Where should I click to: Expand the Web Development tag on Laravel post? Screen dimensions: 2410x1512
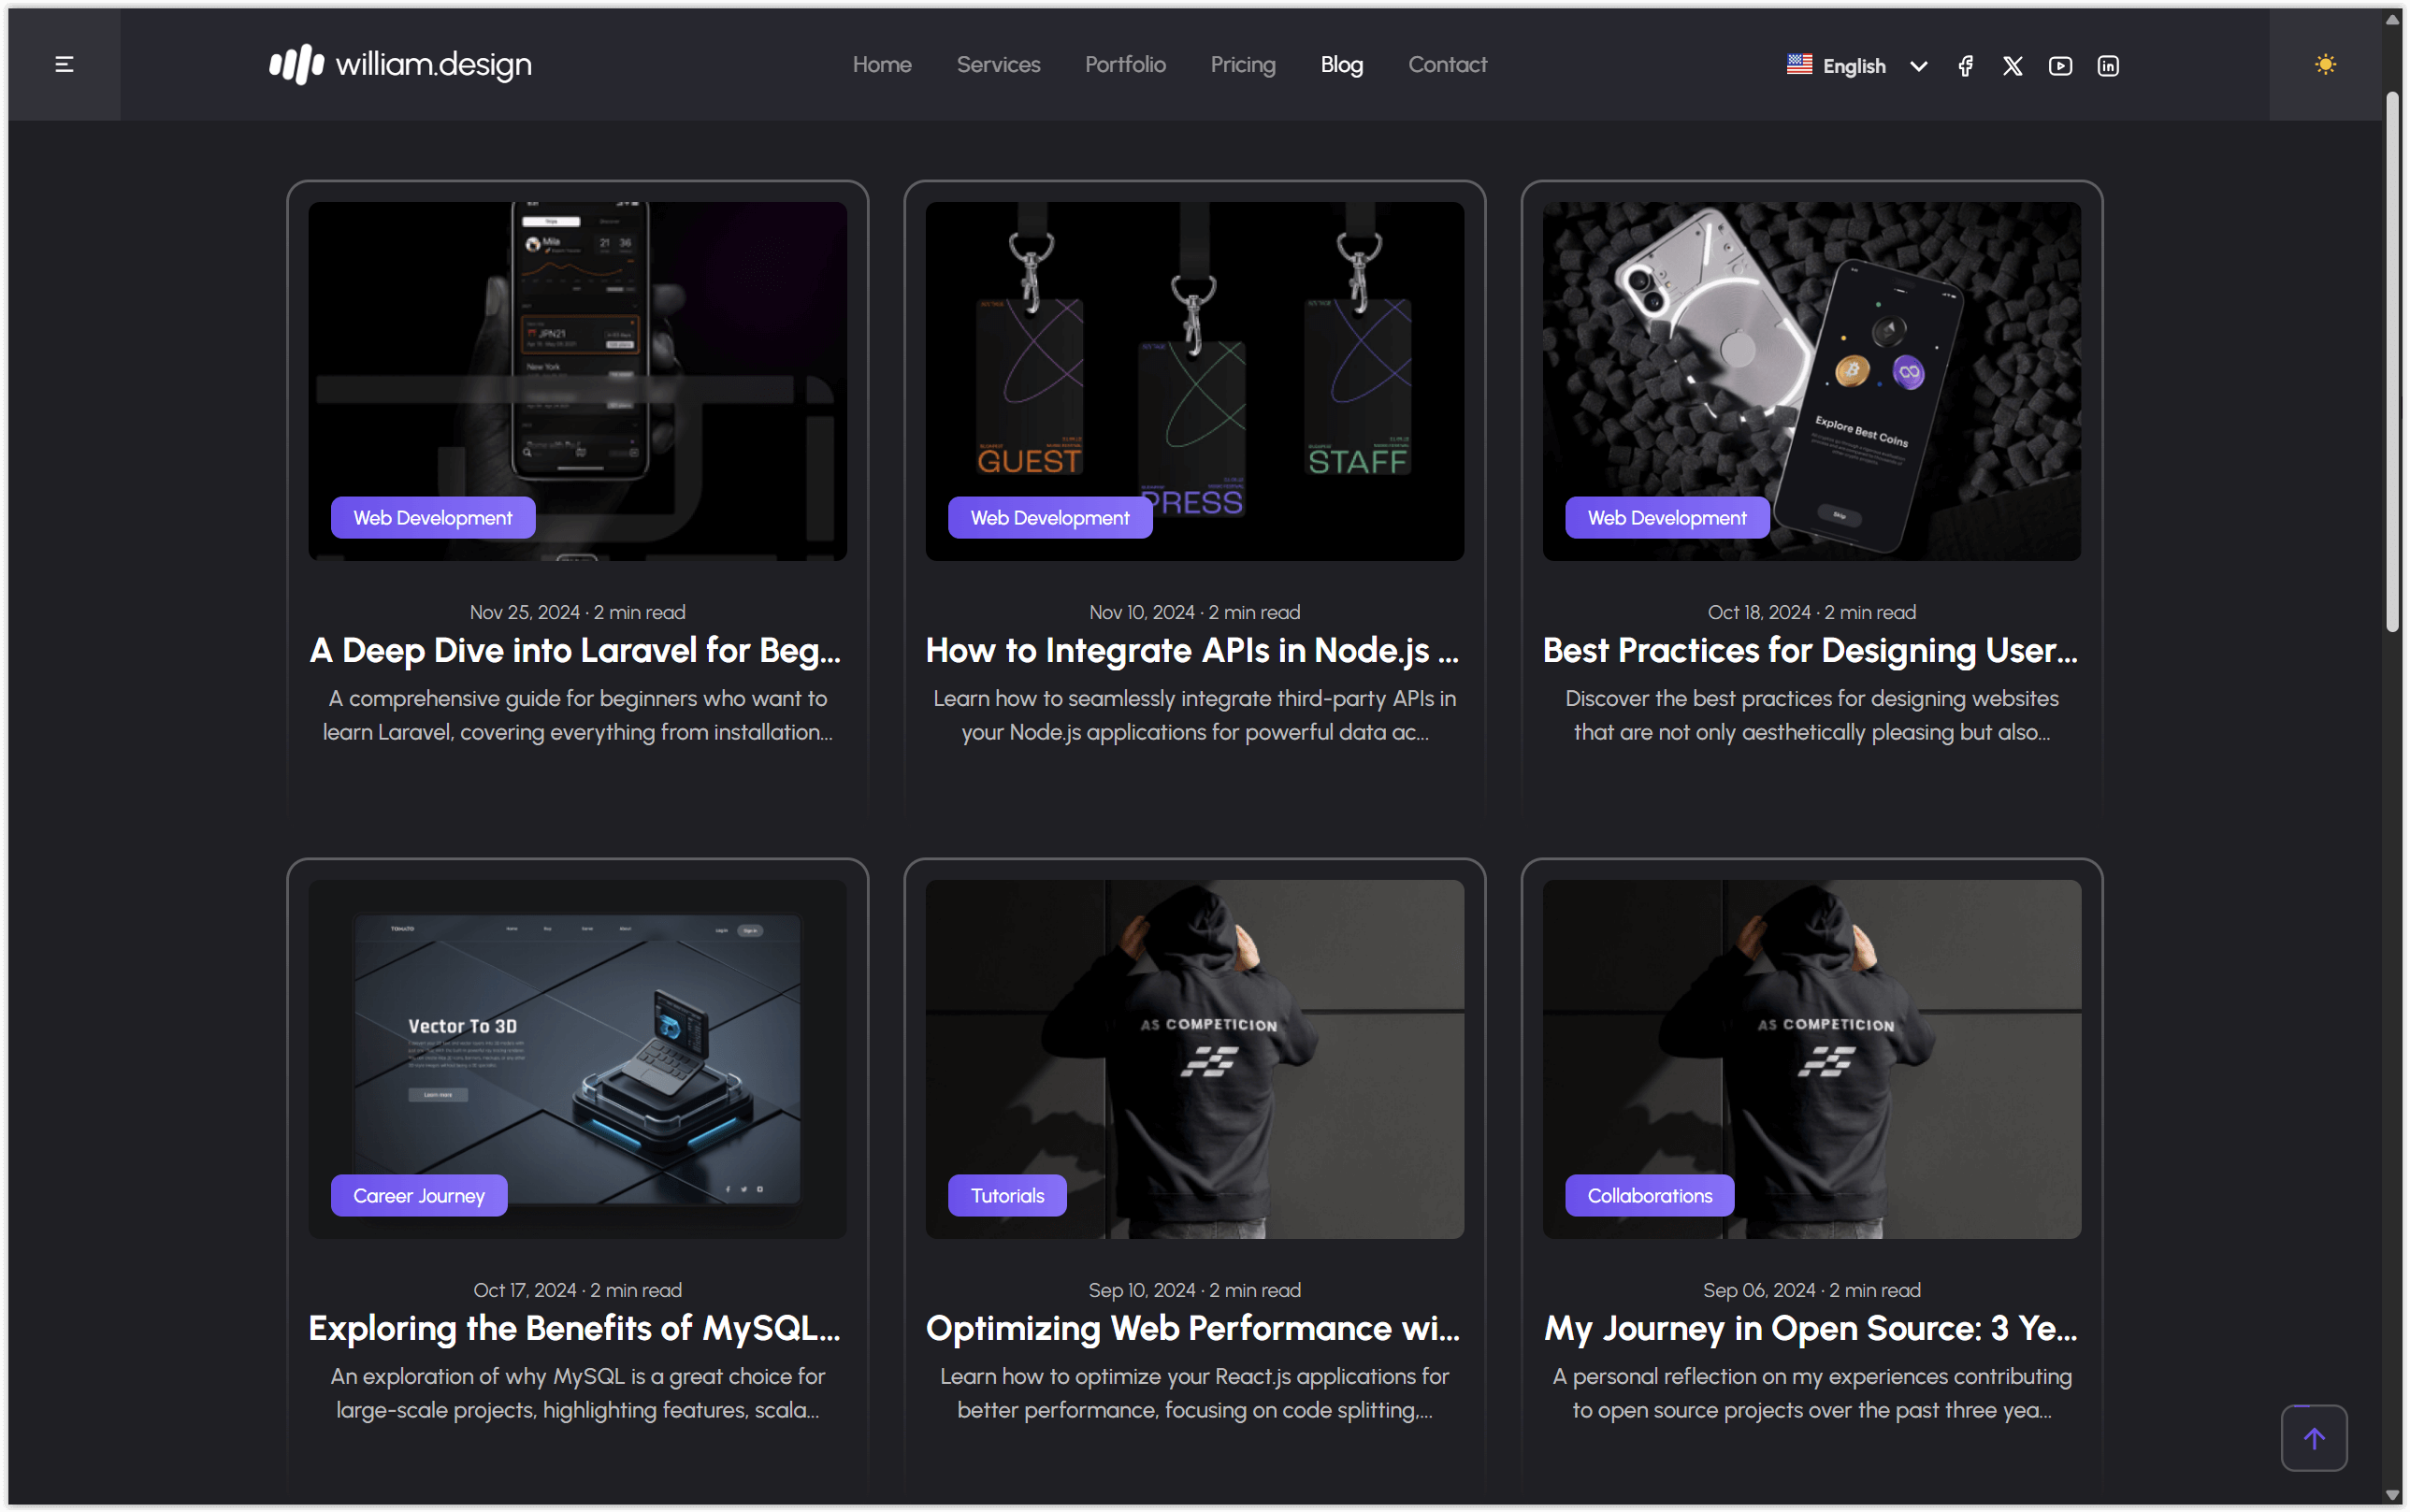click(432, 517)
